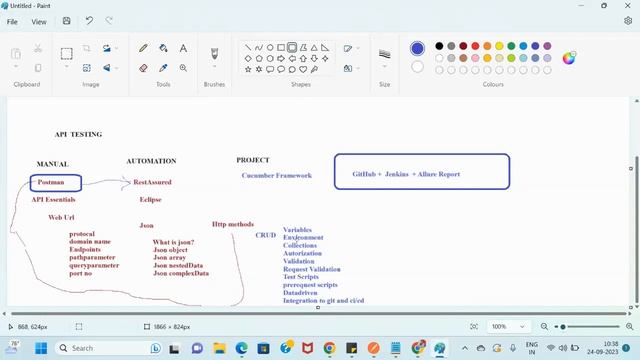Open the Brushes tool
Screen dimensions: 640x360
214,53
